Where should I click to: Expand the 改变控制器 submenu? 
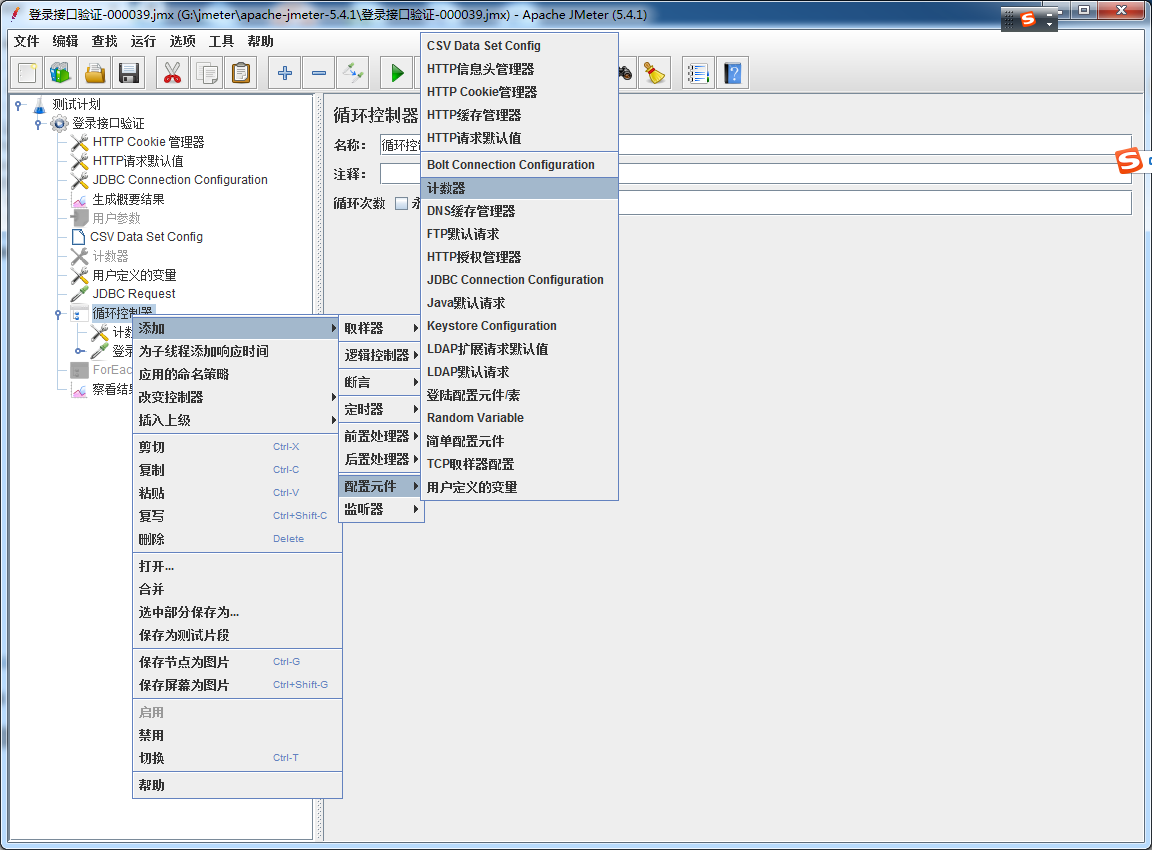[237, 397]
